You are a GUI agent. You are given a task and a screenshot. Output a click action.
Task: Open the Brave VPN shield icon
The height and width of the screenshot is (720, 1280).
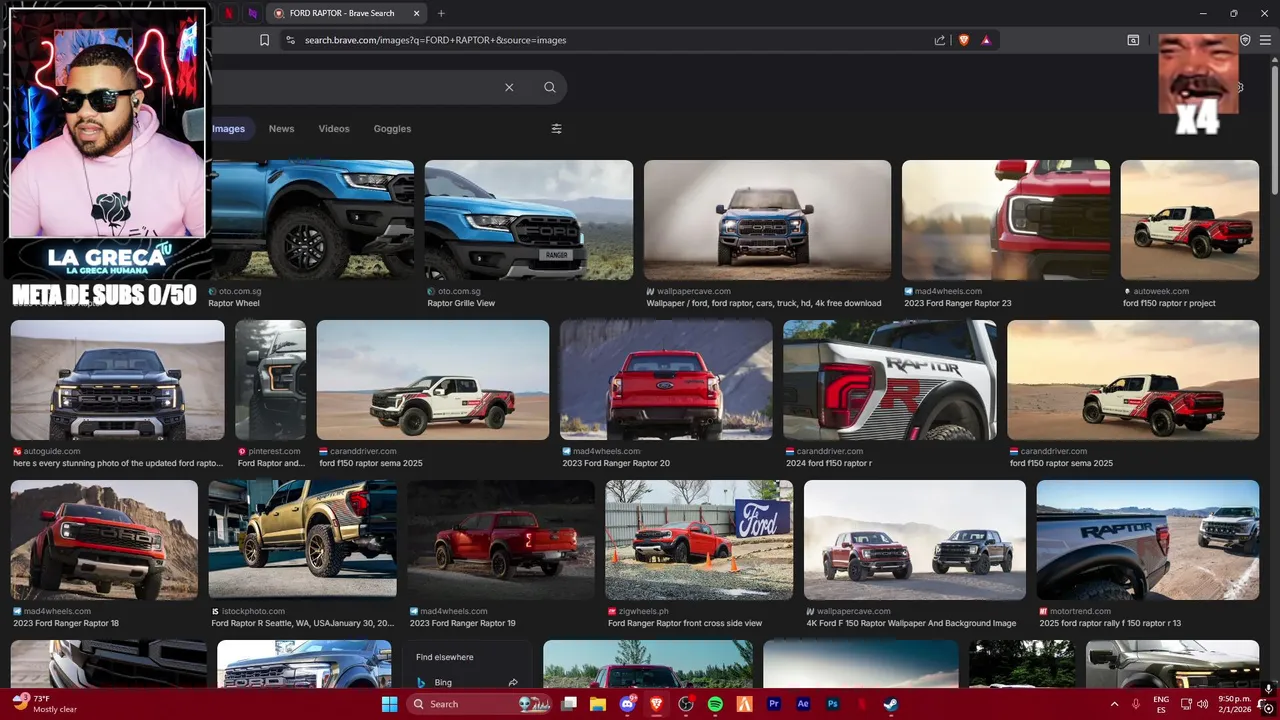(1245, 40)
